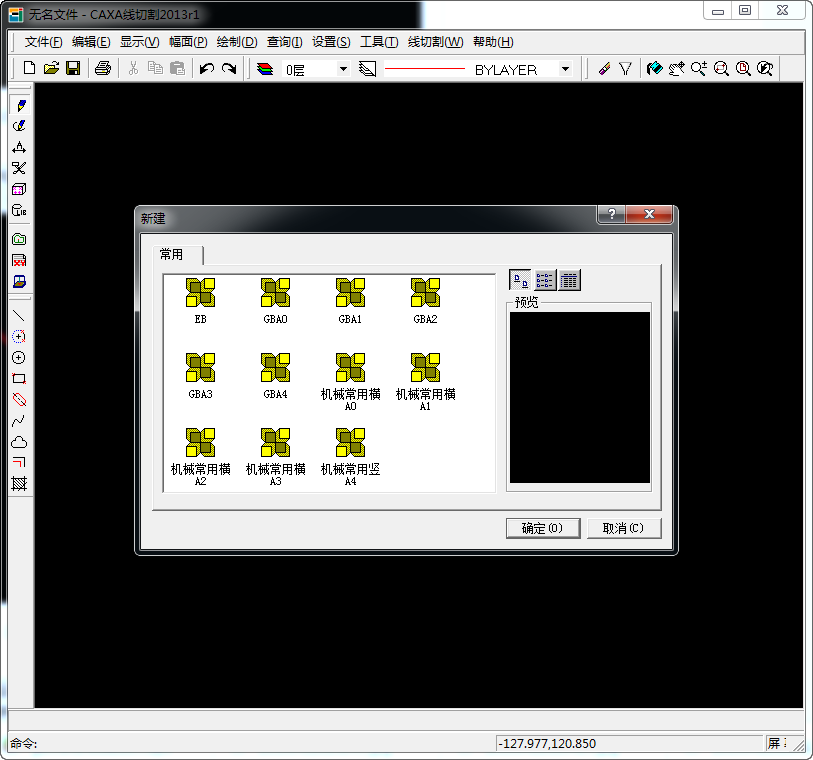The height and width of the screenshot is (760, 813).
Task: Switch to list view in dialog
Action: pyautogui.click(x=544, y=280)
